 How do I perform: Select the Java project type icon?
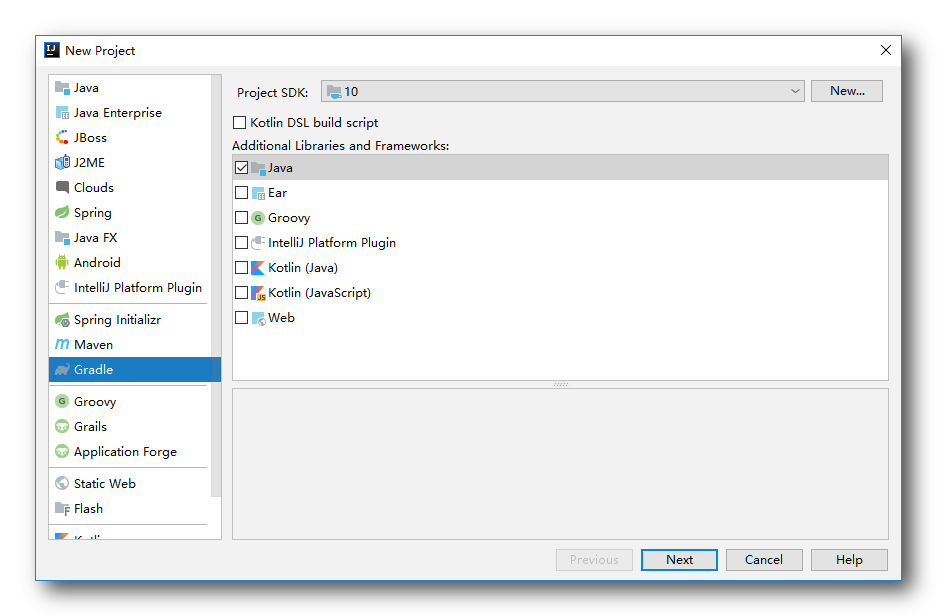click(62, 88)
